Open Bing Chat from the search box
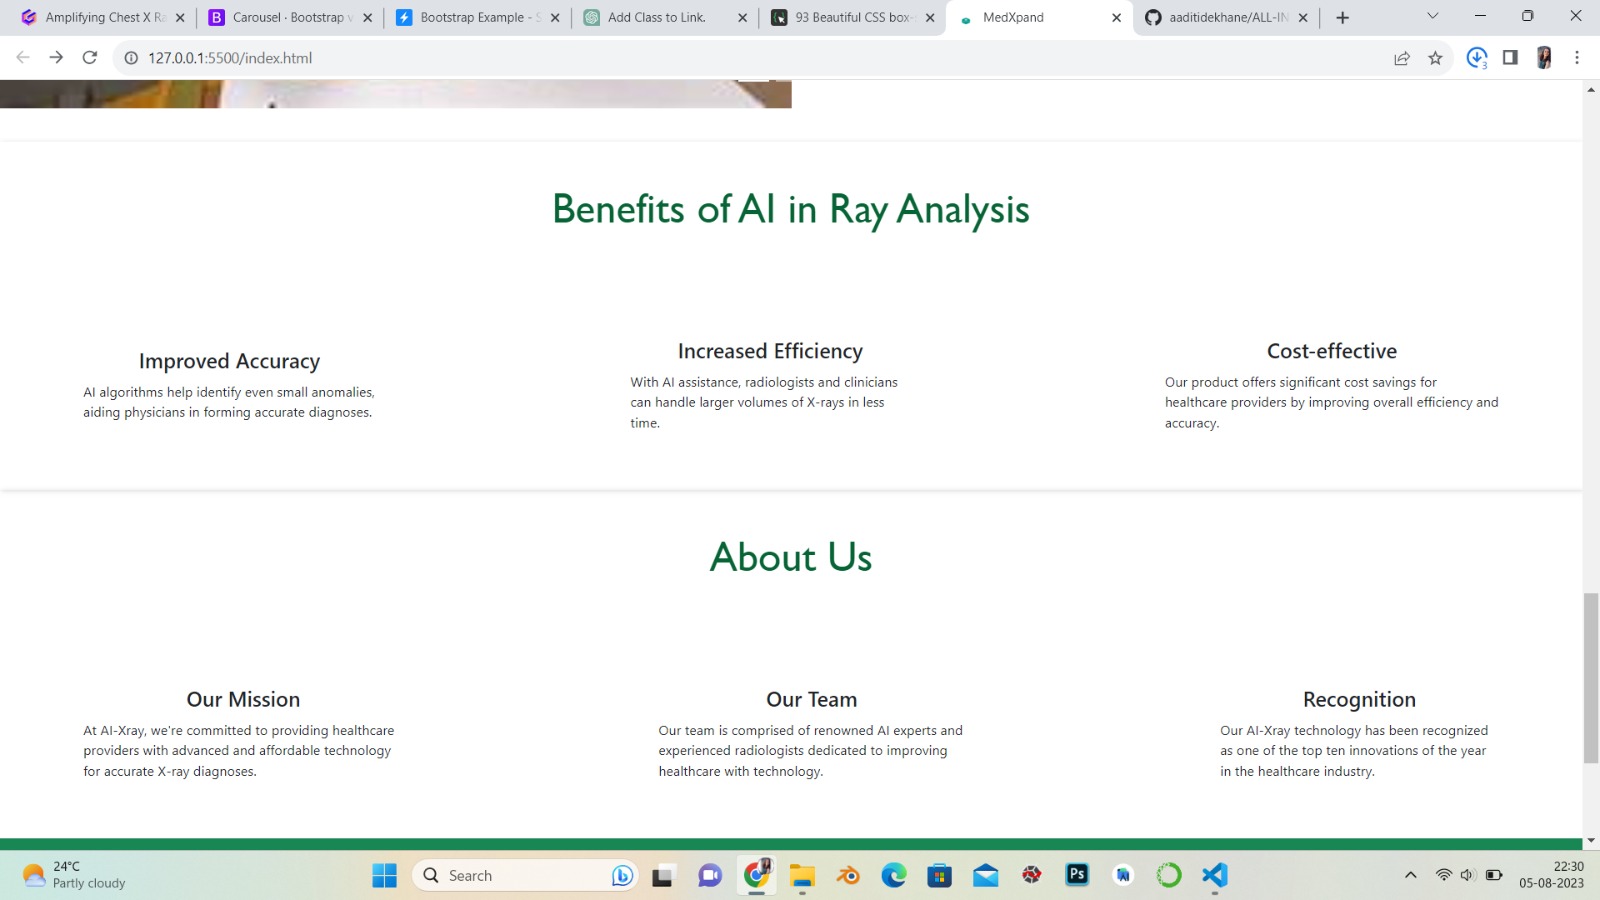 coord(622,876)
